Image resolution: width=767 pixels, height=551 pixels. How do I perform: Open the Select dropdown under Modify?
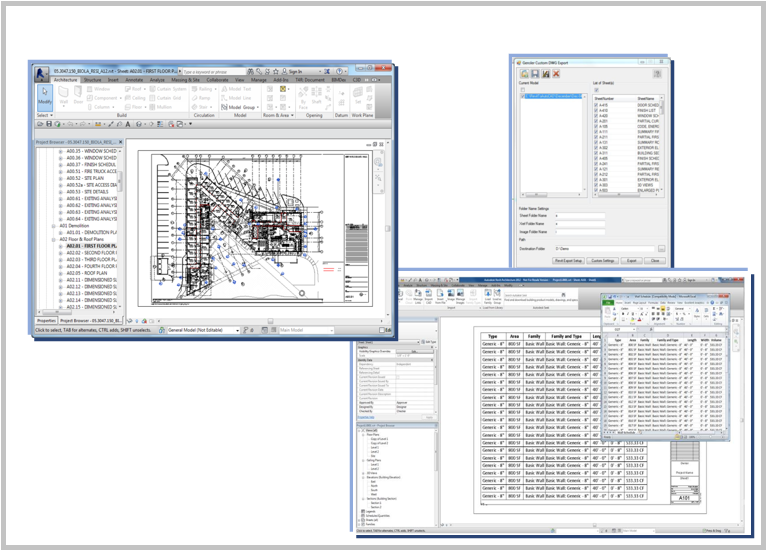tap(45, 115)
